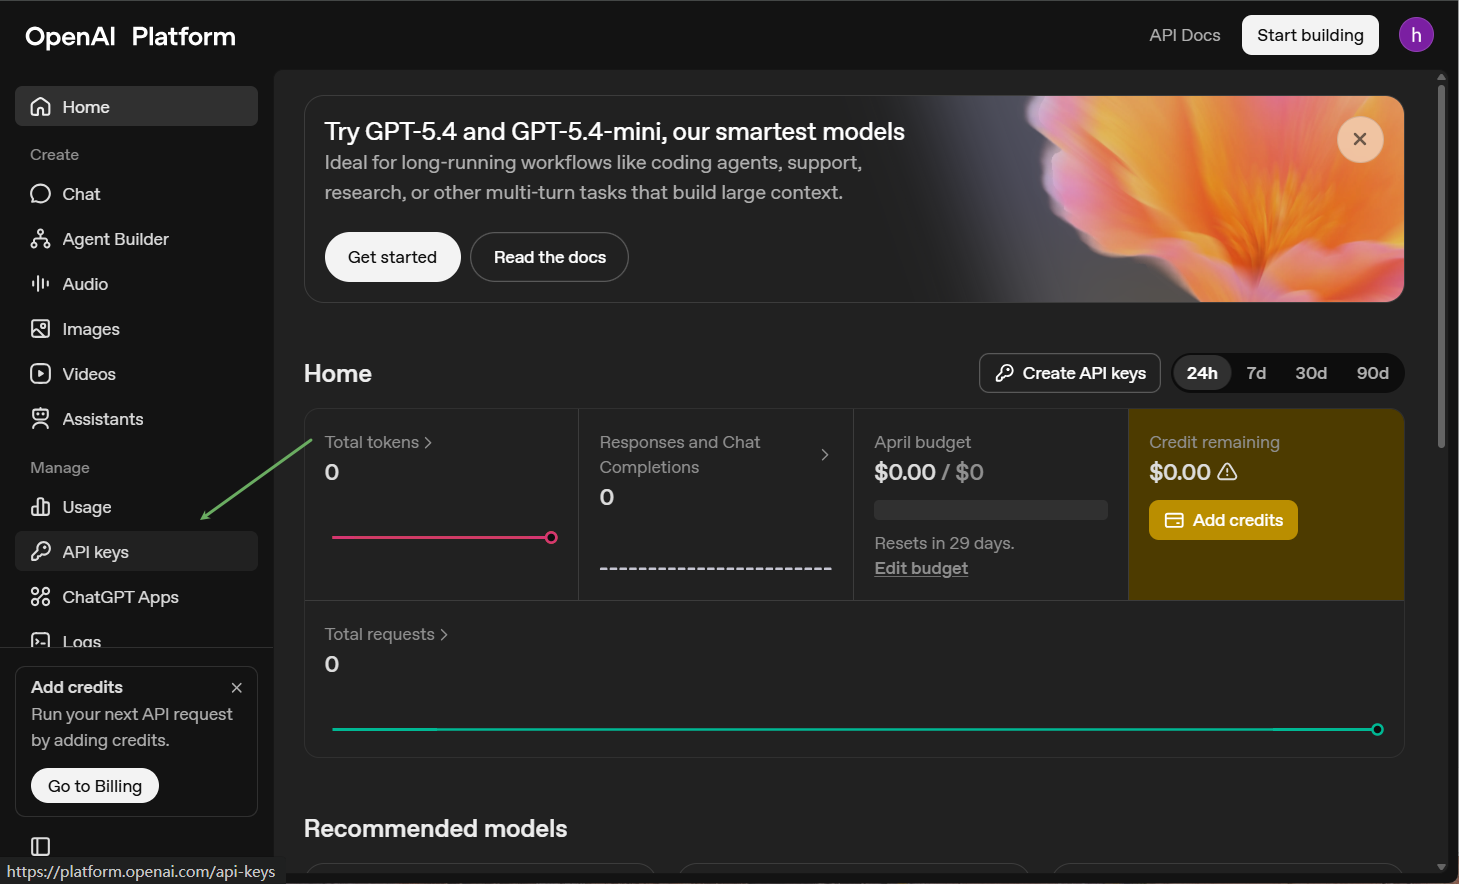Click the Assistants robot icon
Viewport: 1459px width, 884px height.
pos(40,419)
